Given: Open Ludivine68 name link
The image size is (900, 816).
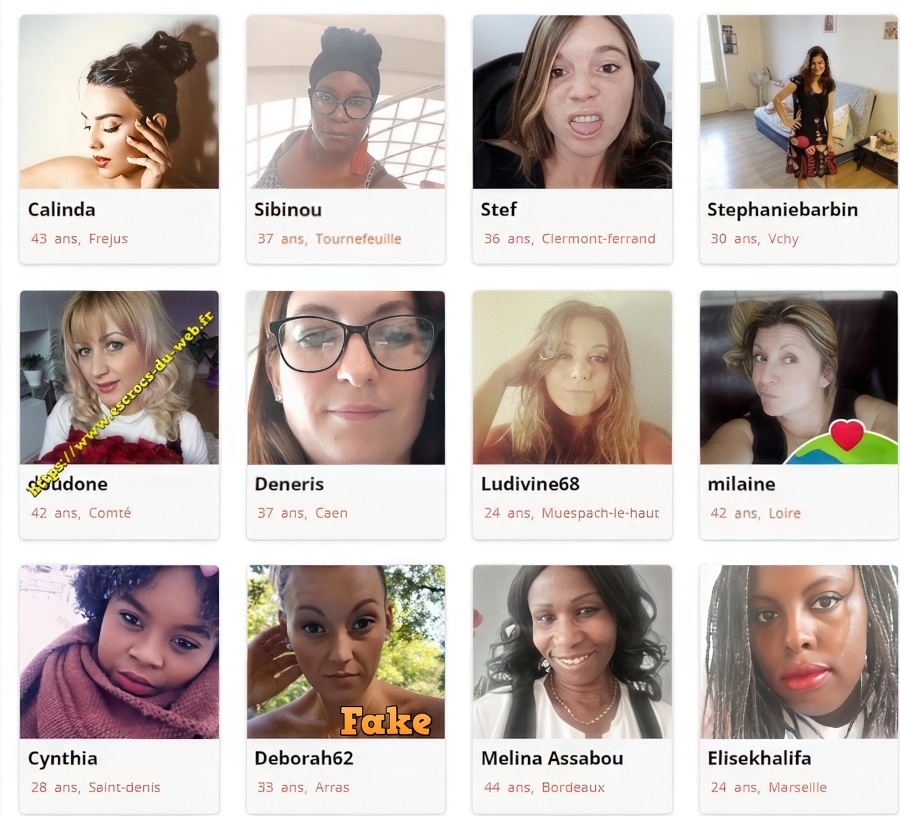Looking at the screenshot, I should (530, 484).
